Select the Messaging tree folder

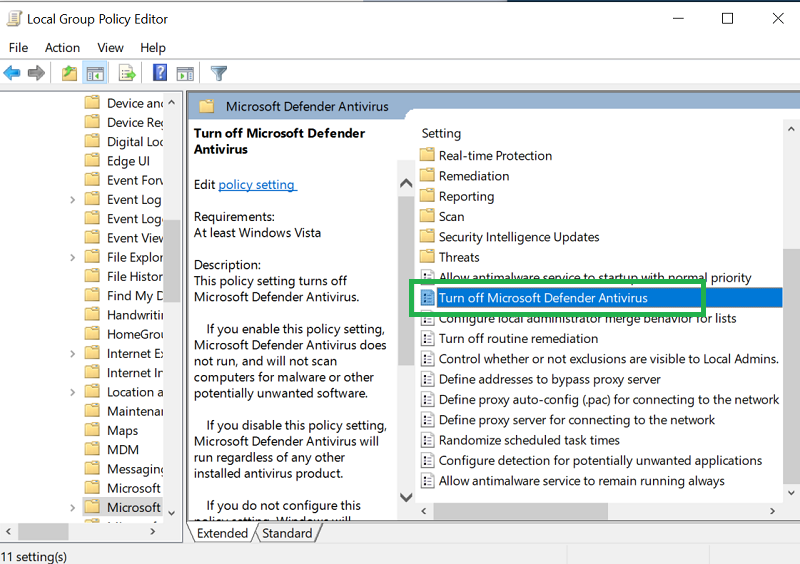coord(122,469)
